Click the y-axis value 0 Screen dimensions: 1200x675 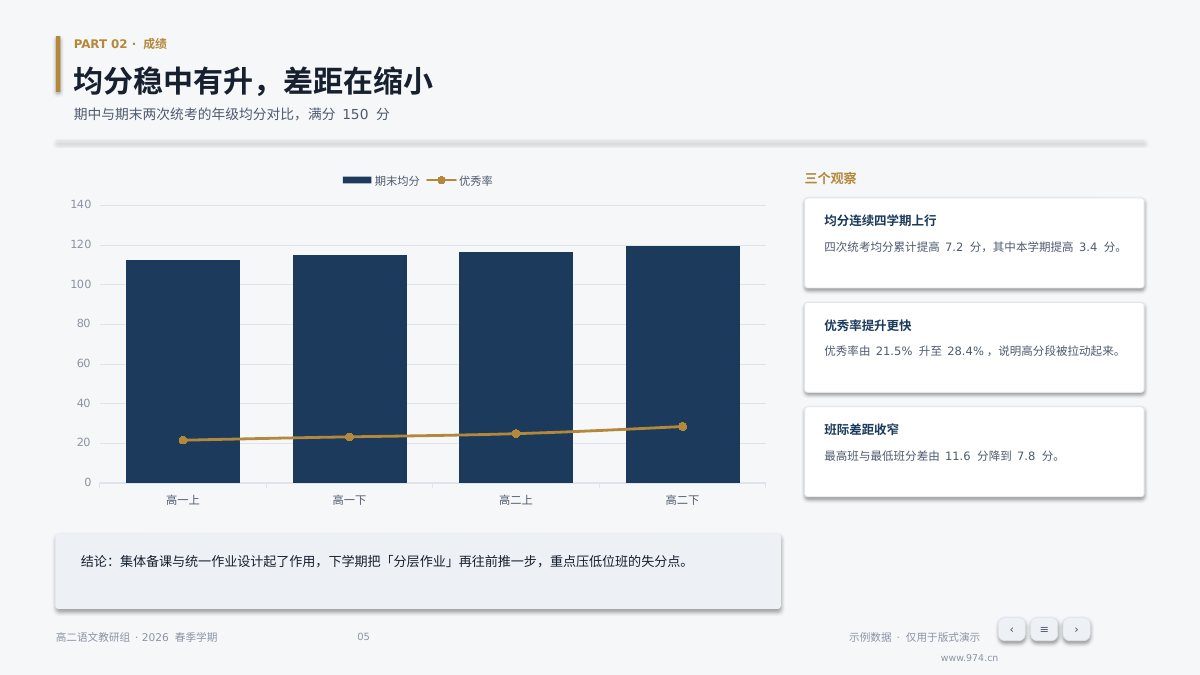pyautogui.click(x=88, y=483)
